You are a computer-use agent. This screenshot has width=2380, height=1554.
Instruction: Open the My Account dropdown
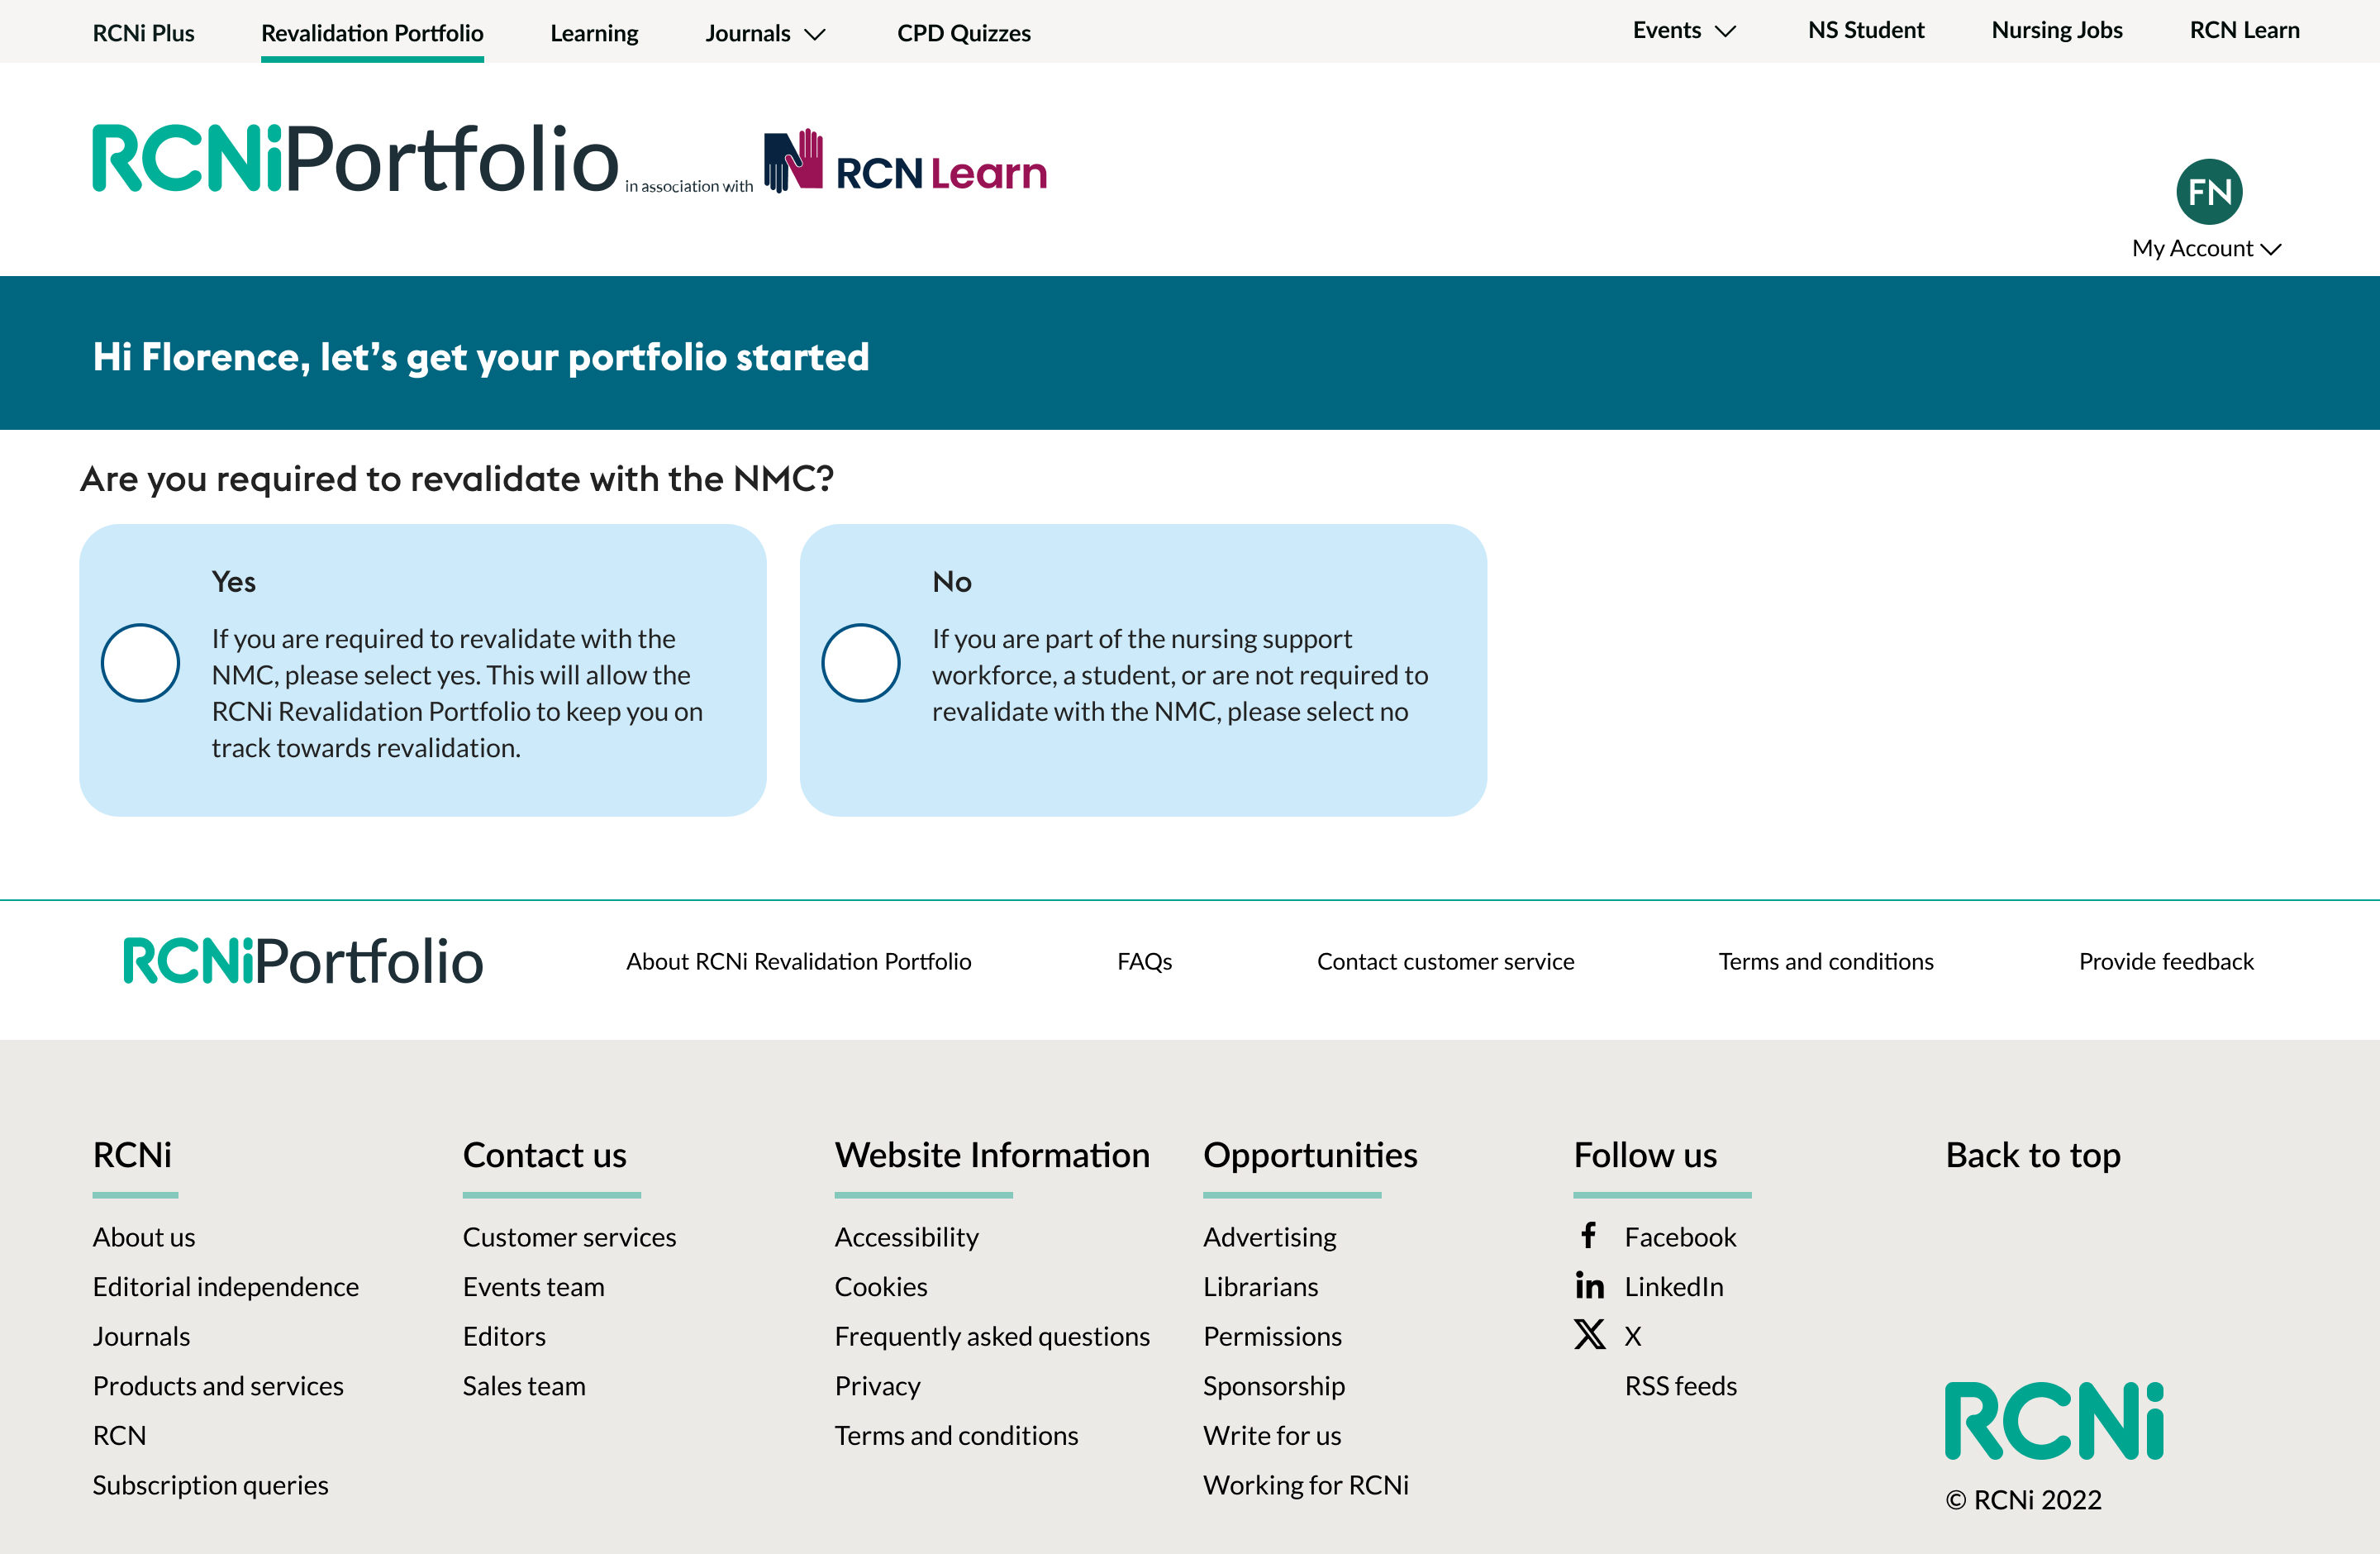2206,248
